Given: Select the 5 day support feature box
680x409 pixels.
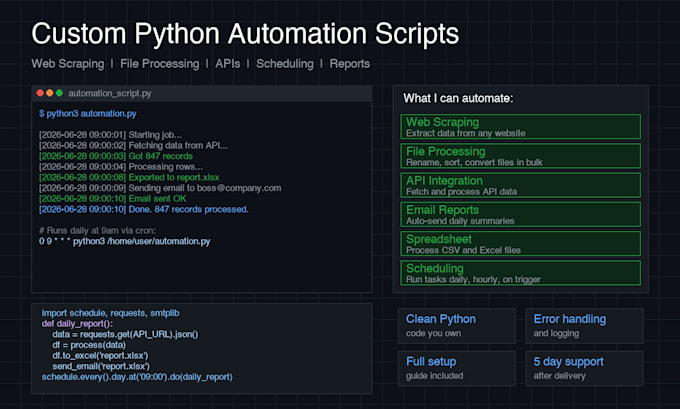Looking at the screenshot, I should (584, 369).
